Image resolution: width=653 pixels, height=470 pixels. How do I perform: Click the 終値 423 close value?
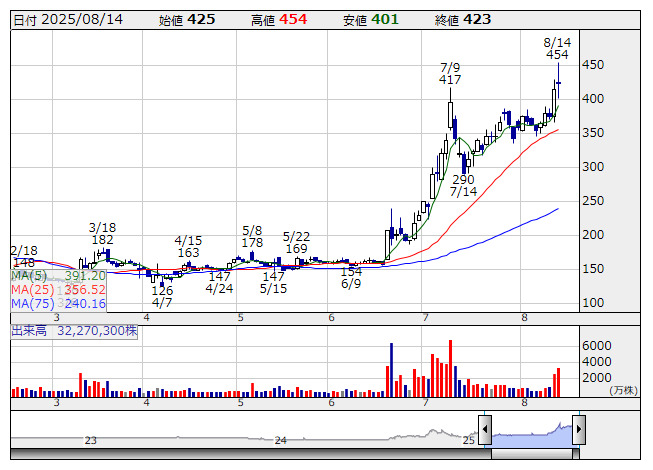click(x=463, y=20)
